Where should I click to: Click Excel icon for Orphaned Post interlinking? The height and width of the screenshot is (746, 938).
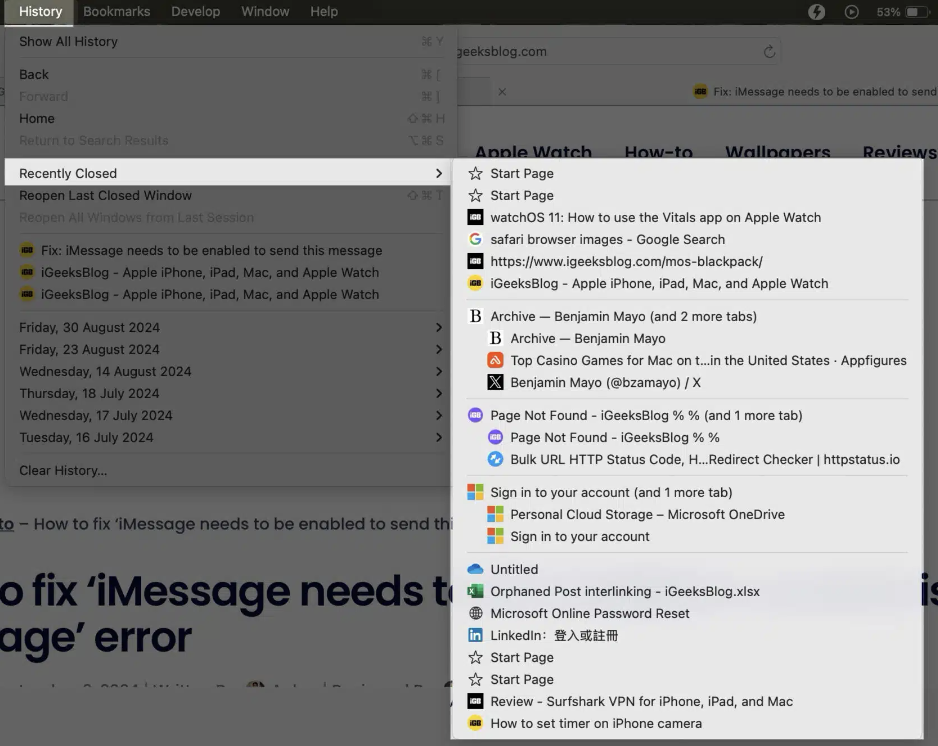click(x=475, y=591)
